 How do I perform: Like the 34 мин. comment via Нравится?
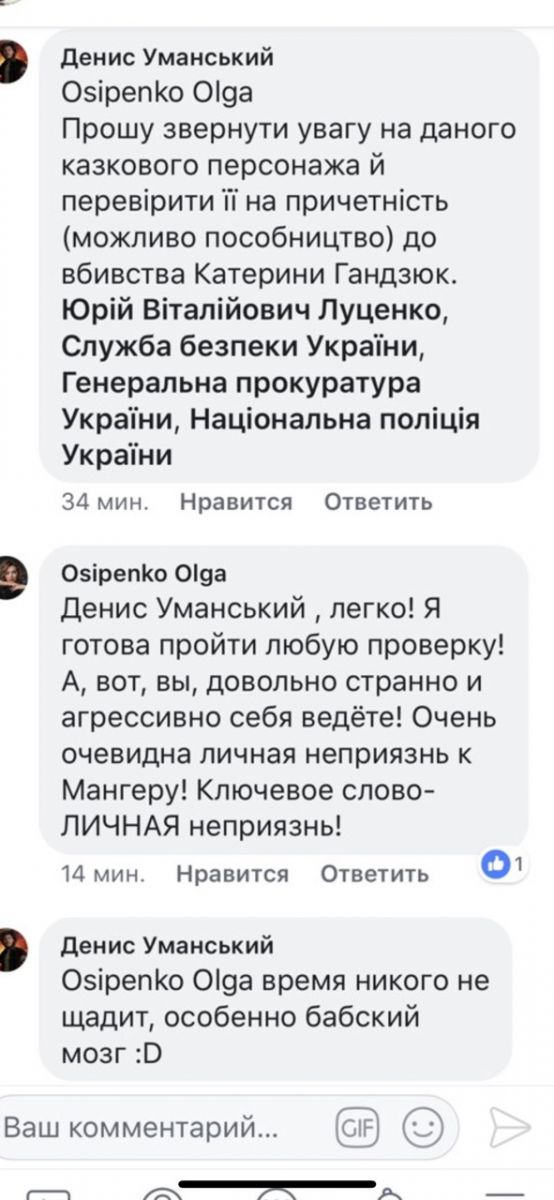(x=236, y=502)
